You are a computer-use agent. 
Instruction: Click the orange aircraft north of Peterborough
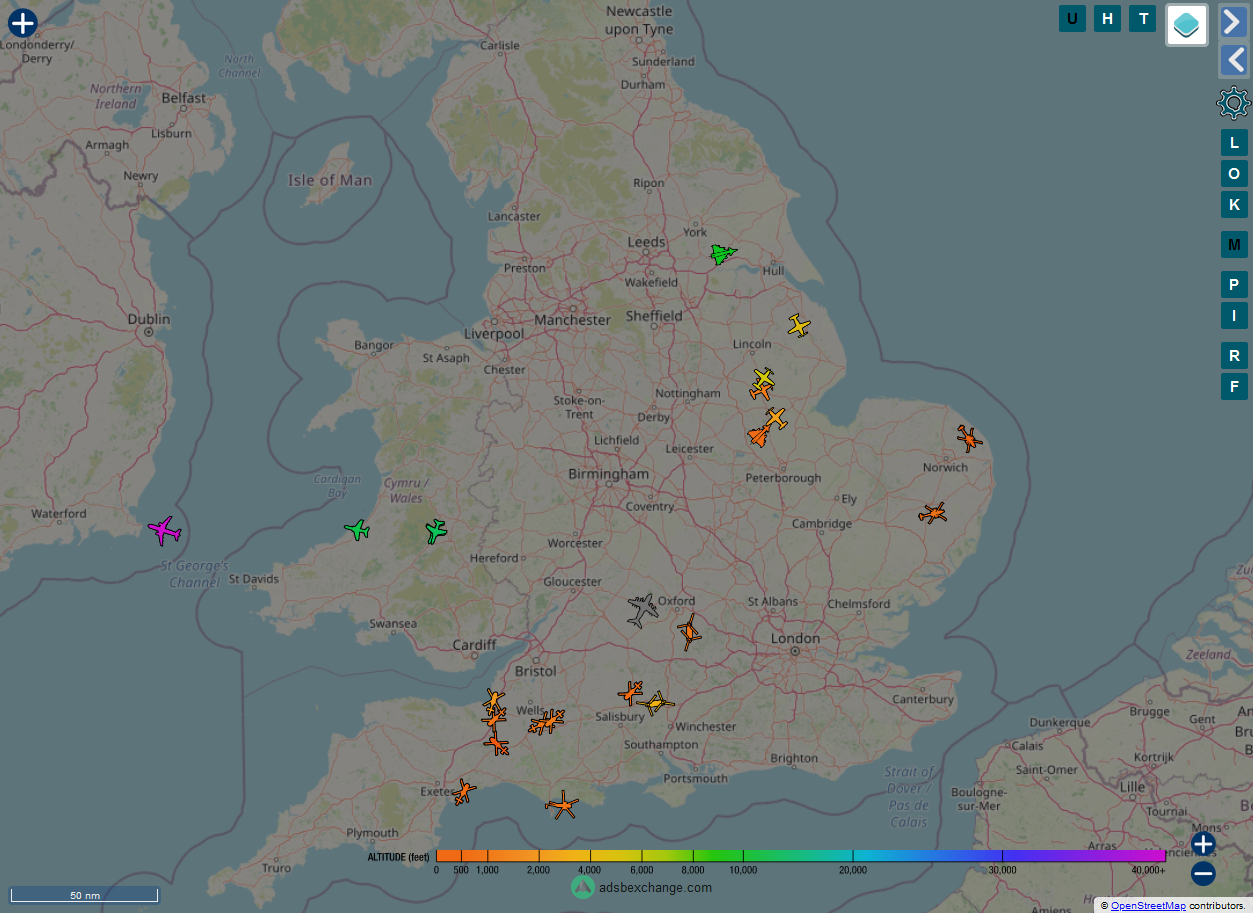775,418
